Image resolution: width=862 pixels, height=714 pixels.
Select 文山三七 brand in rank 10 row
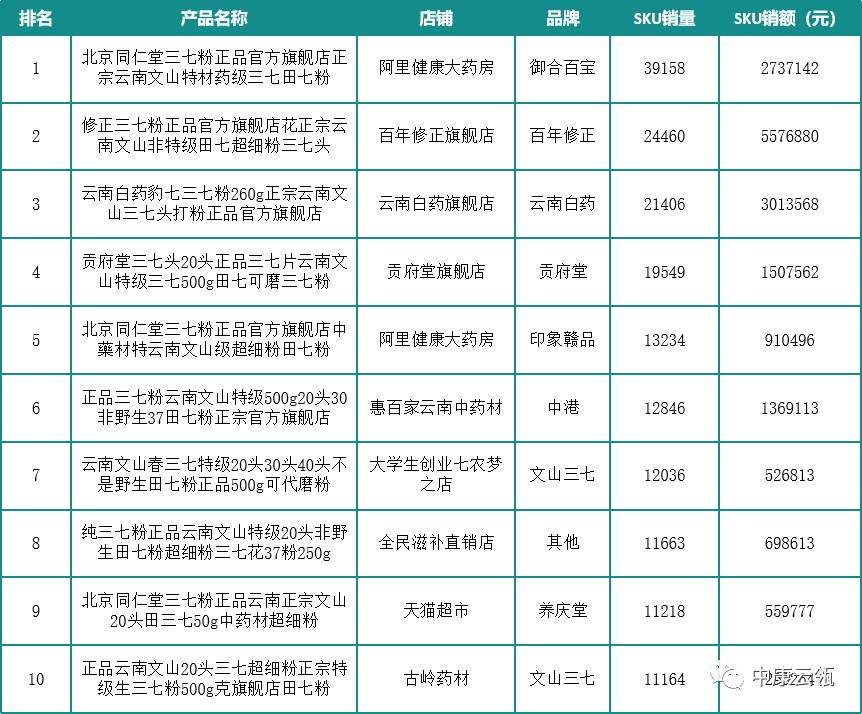point(562,679)
